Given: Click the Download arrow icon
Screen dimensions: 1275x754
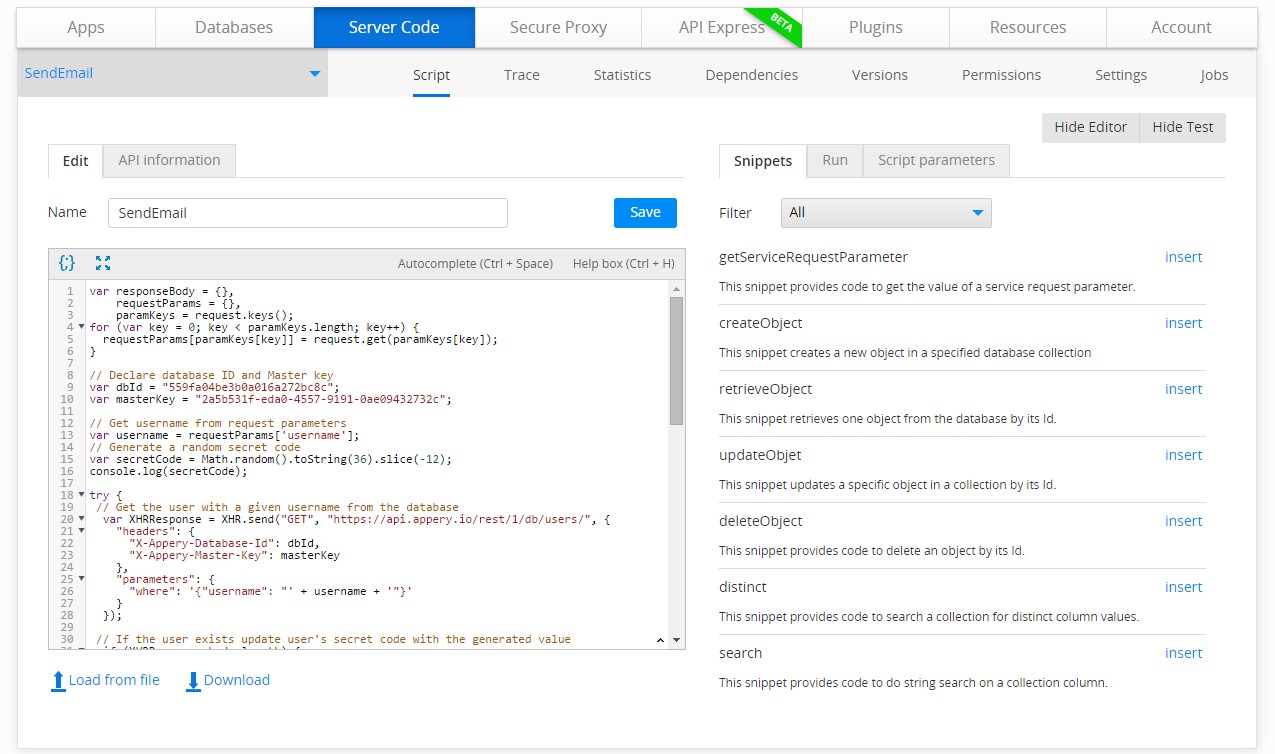Looking at the screenshot, I should [193, 681].
